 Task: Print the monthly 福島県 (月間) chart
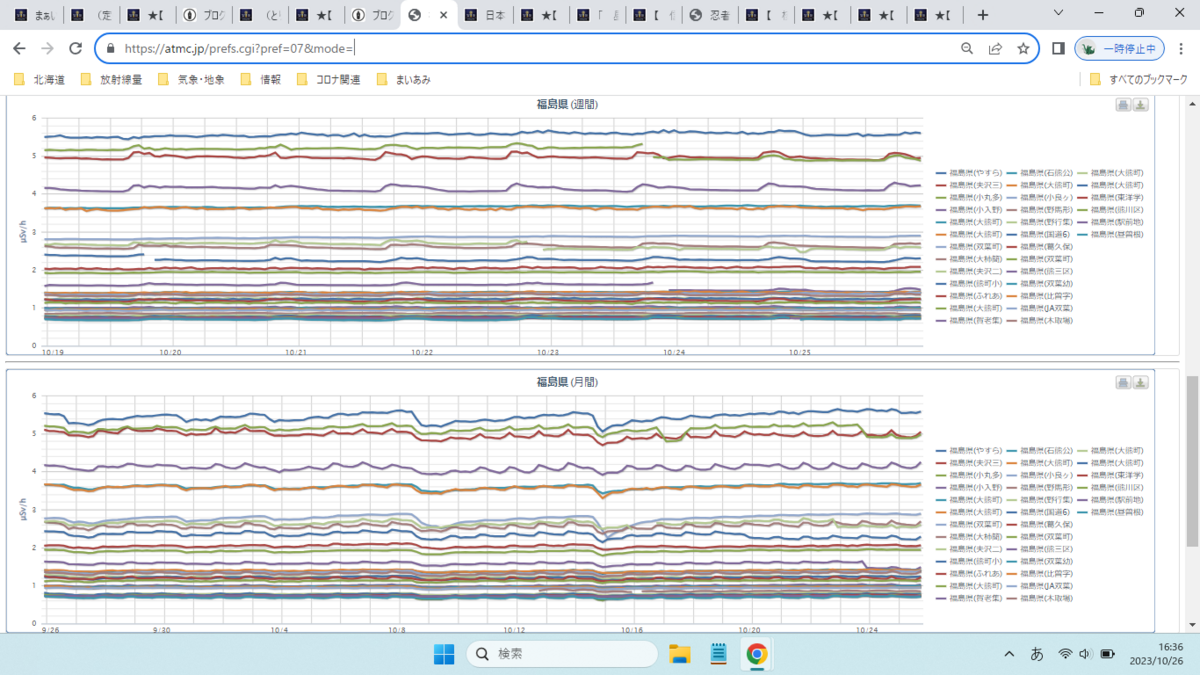(x=1123, y=383)
